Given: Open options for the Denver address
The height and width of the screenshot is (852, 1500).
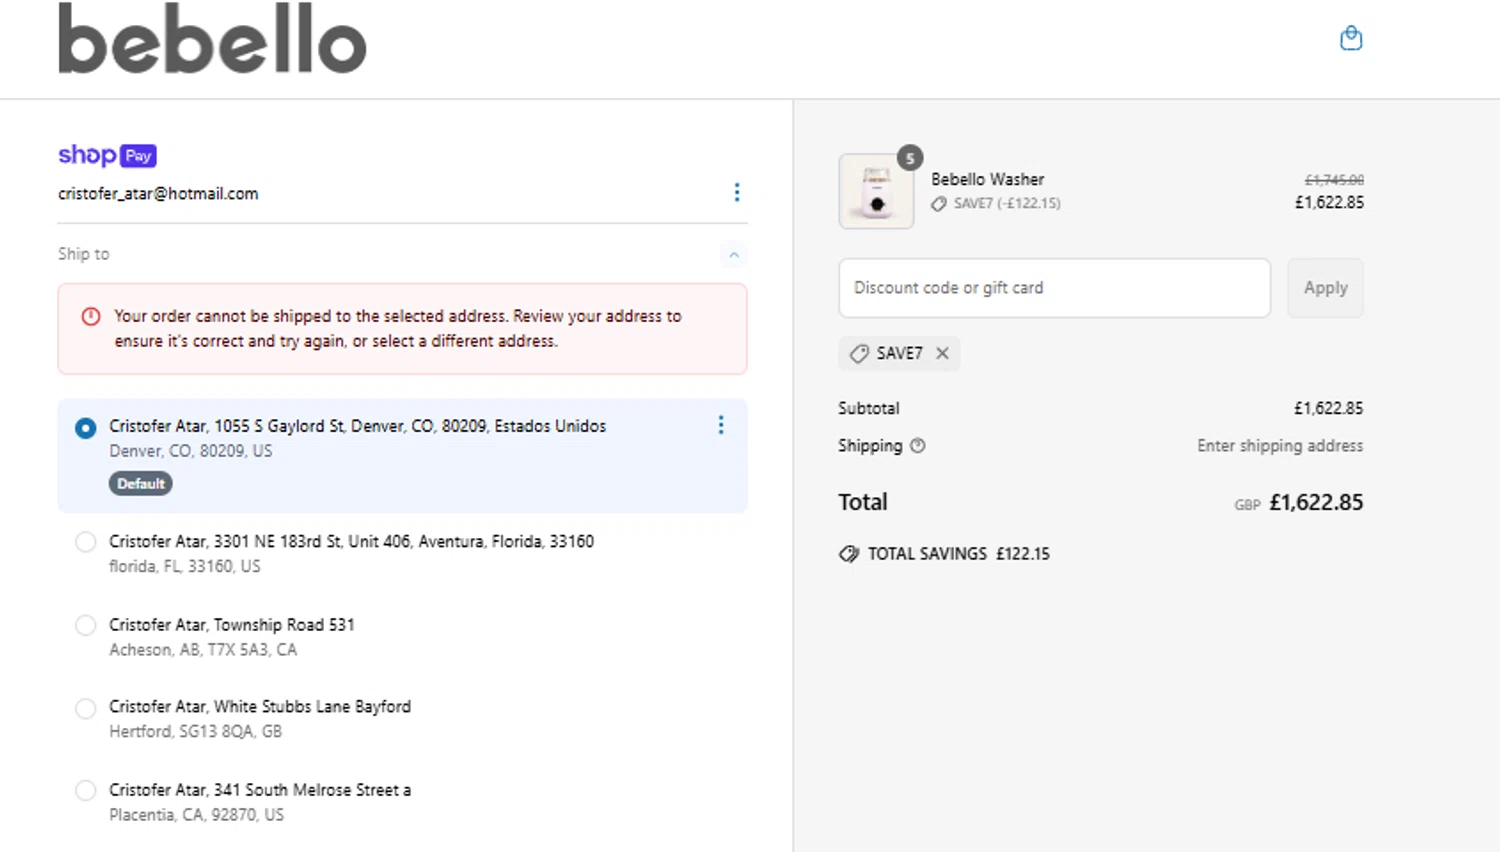Looking at the screenshot, I should pyautogui.click(x=721, y=425).
